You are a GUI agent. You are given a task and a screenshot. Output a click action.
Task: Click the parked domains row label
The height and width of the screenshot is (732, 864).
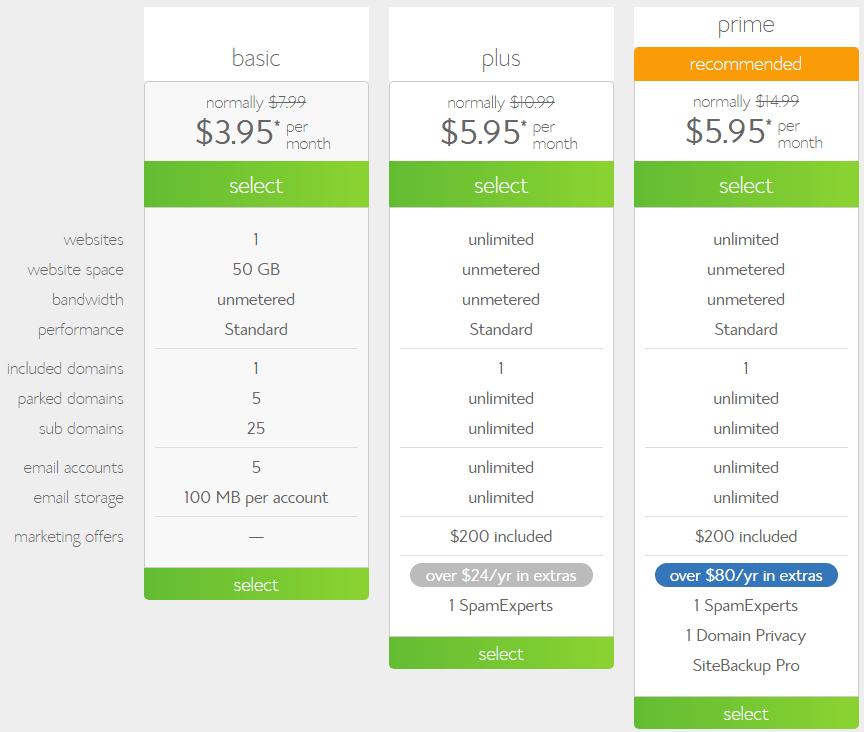coord(71,399)
